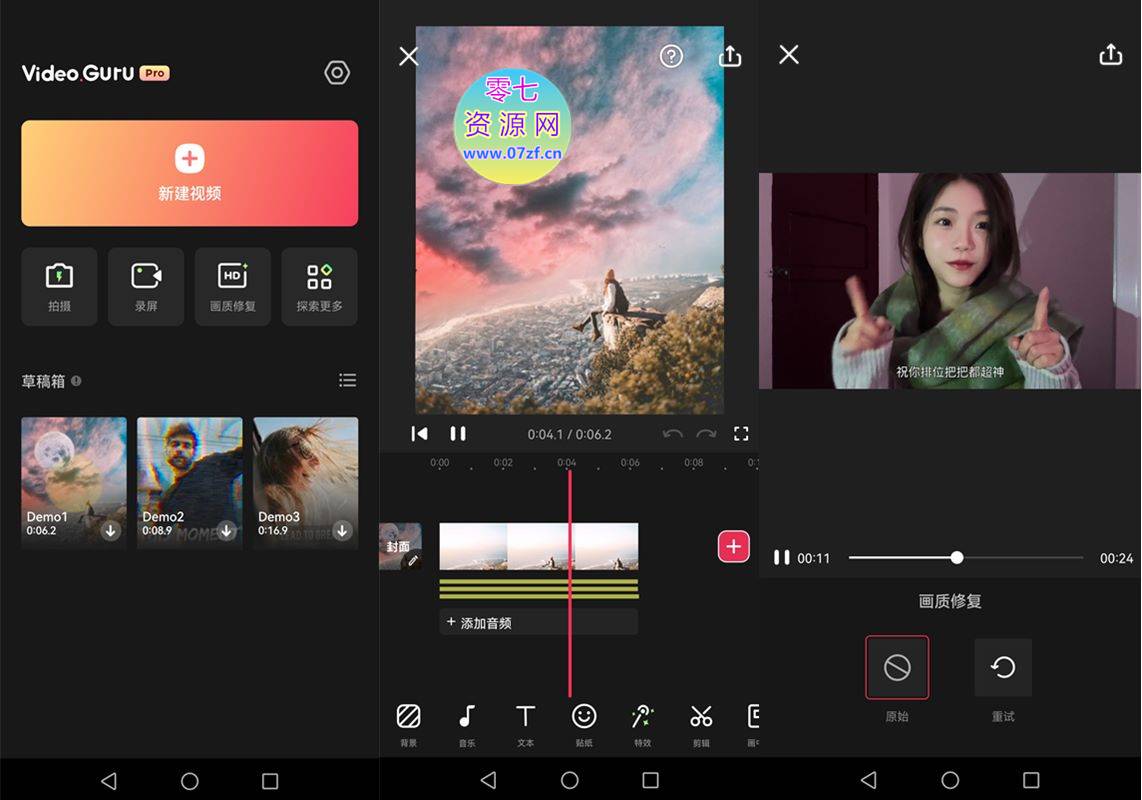The width and height of the screenshot is (1142, 800).
Task: Toggle the drafts list view icon
Action: [x=347, y=380]
